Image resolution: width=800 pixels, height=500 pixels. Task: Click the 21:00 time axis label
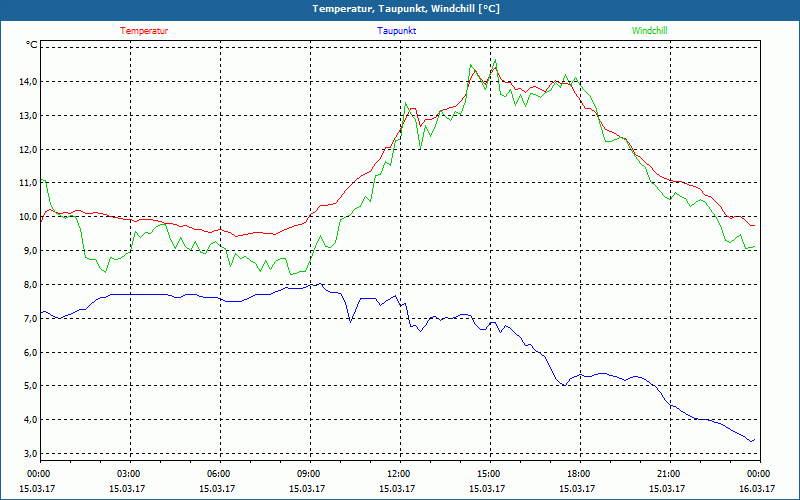[x=669, y=474]
